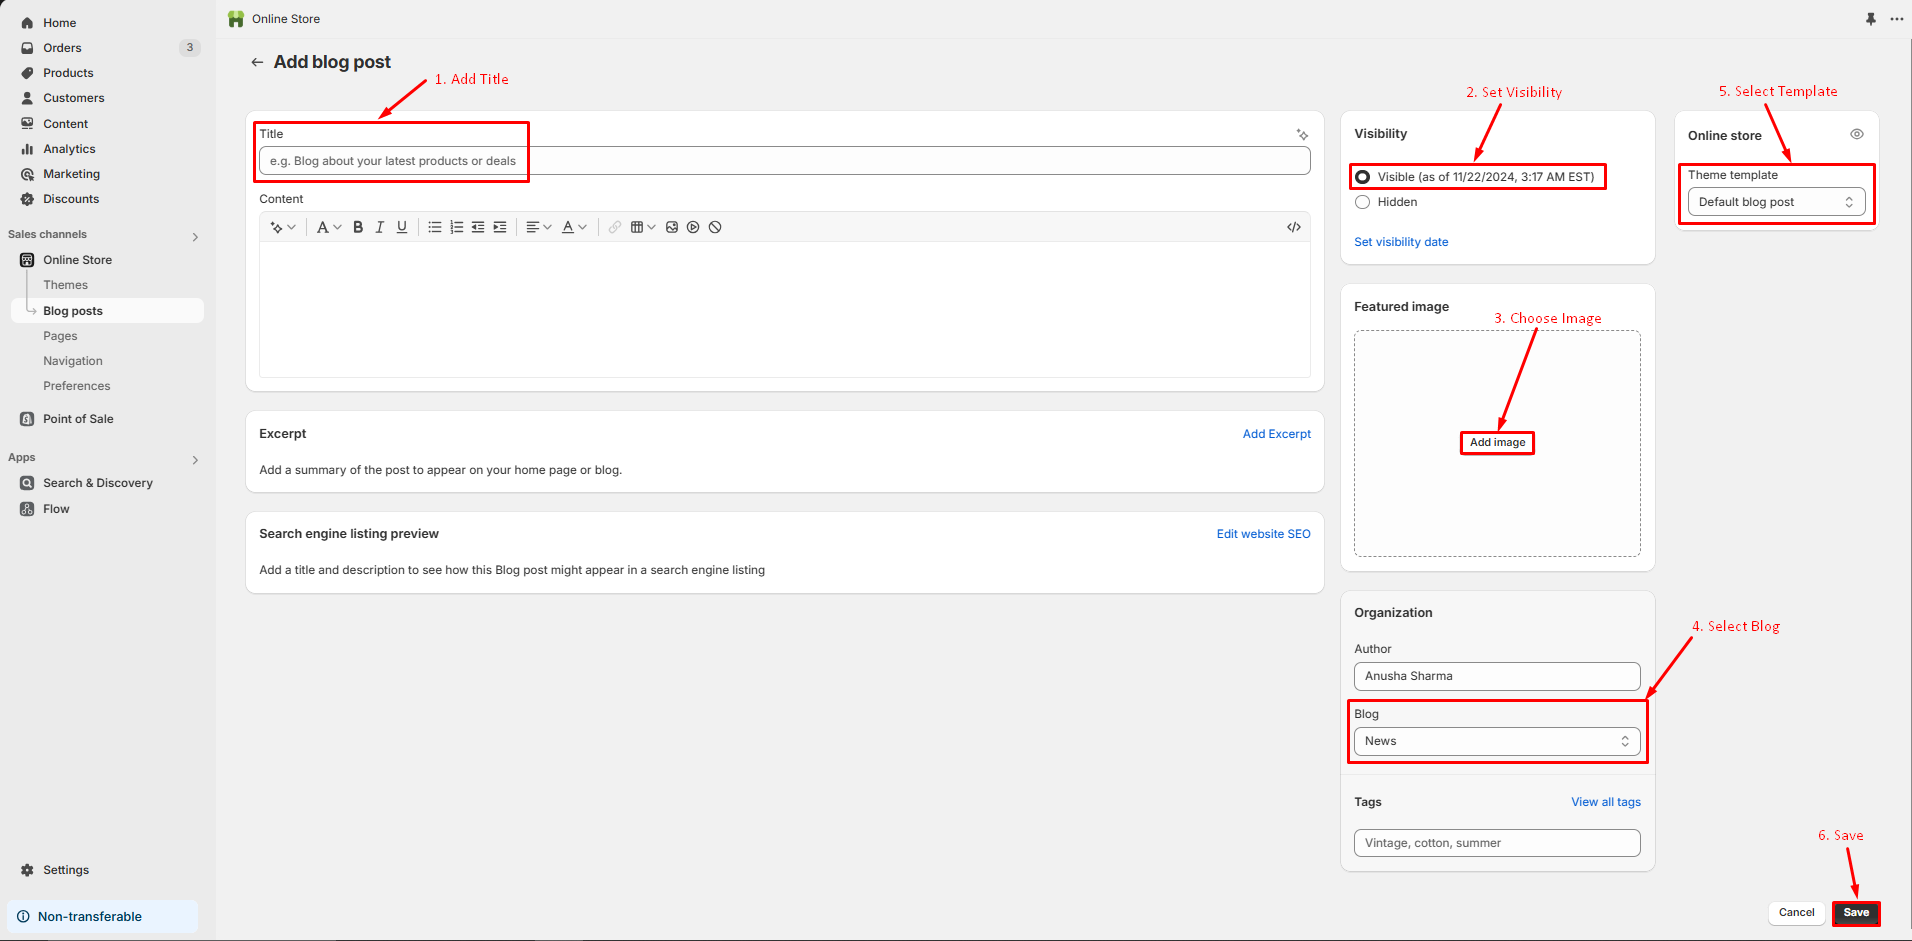
Task: Indent the selected text
Action: click(500, 227)
